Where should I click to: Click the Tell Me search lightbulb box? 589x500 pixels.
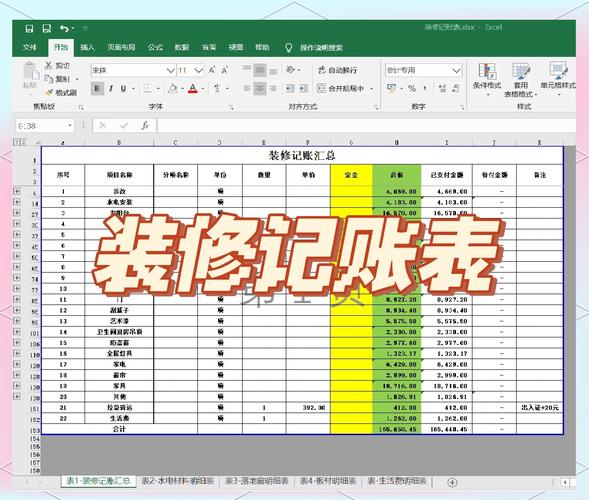[x=315, y=48]
